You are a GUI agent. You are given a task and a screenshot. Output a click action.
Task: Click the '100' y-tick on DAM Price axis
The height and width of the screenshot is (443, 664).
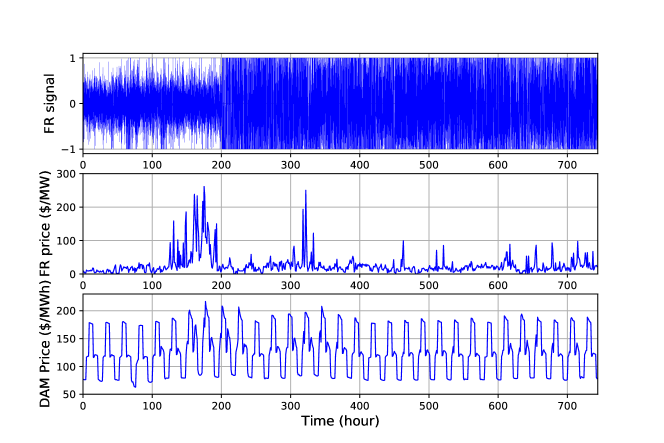coord(66,367)
